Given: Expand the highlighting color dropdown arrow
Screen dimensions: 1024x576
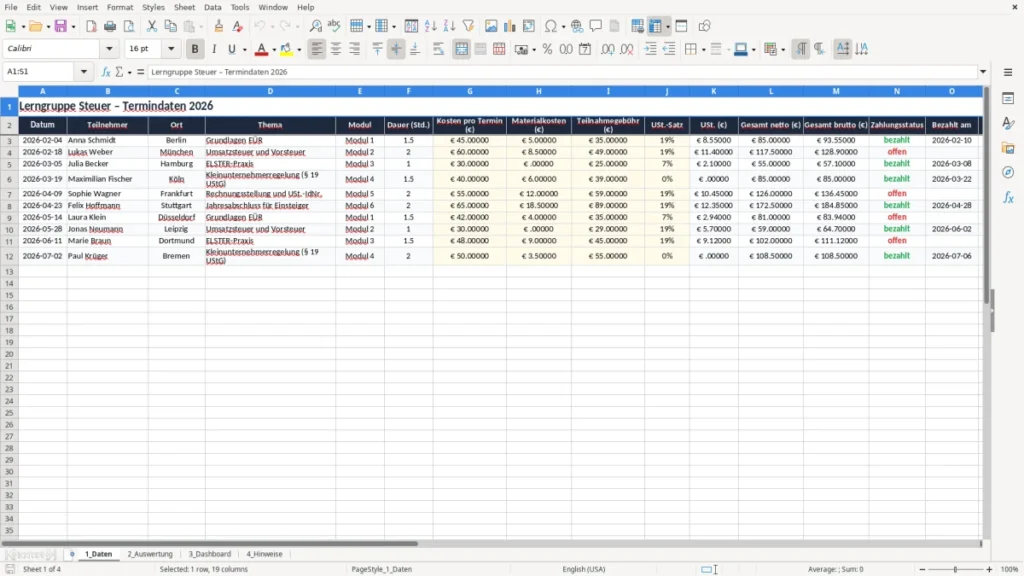Looking at the screenshot, I should 299,50.
